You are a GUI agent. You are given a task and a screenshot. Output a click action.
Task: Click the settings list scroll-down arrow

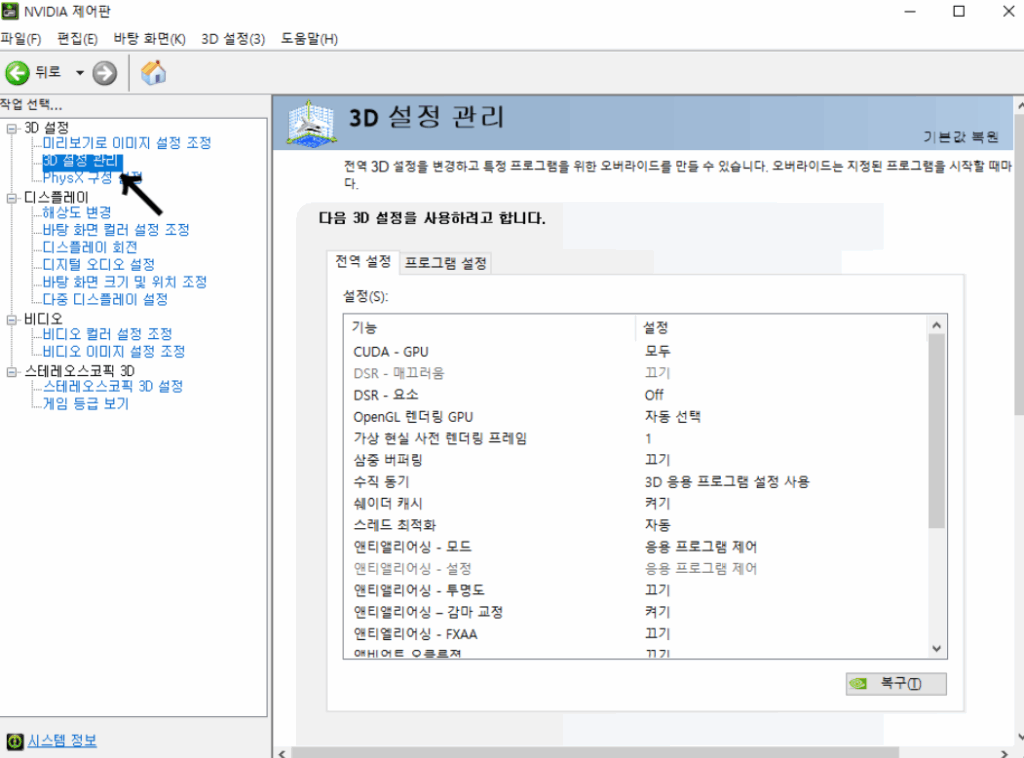(936, 648)
